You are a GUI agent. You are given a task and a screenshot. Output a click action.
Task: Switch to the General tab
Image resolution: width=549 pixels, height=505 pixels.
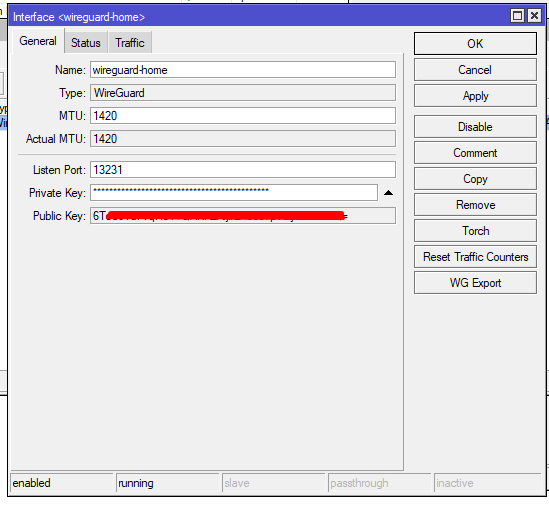click(38, 41)
